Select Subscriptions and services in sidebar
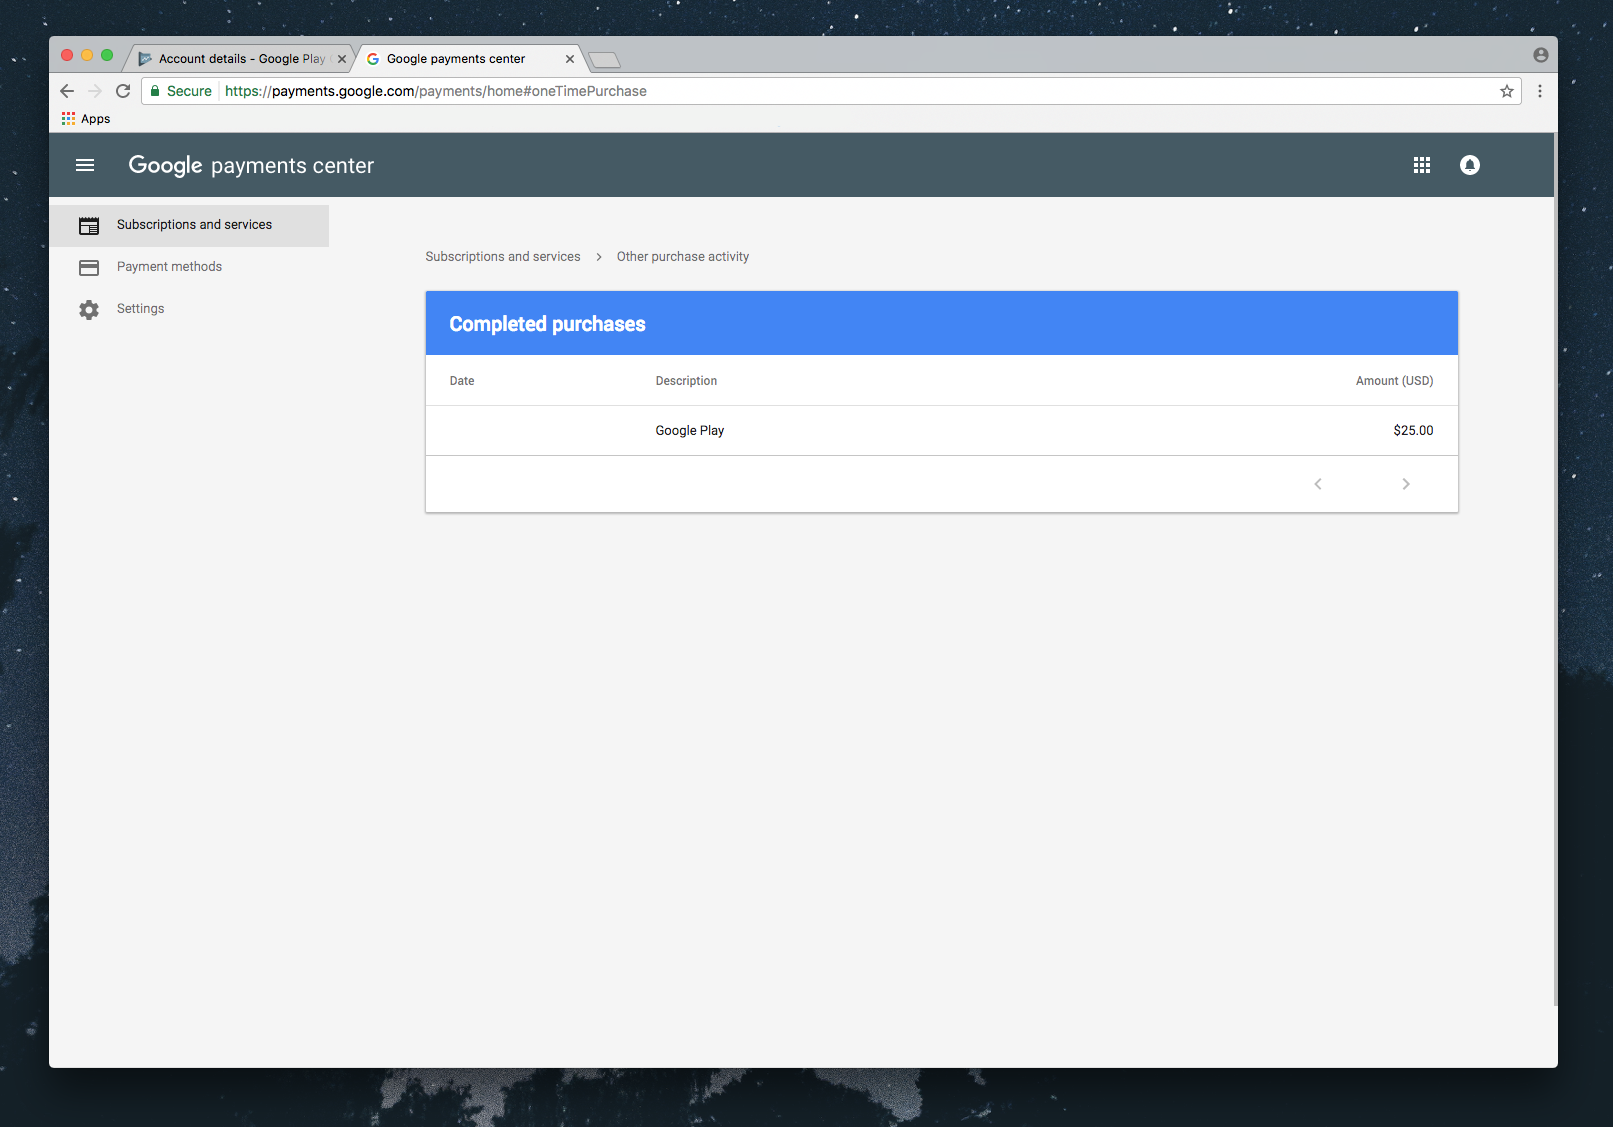The width and height of the screenshot is (1613, 1127). pyautogui.click(x=189, y=225)
